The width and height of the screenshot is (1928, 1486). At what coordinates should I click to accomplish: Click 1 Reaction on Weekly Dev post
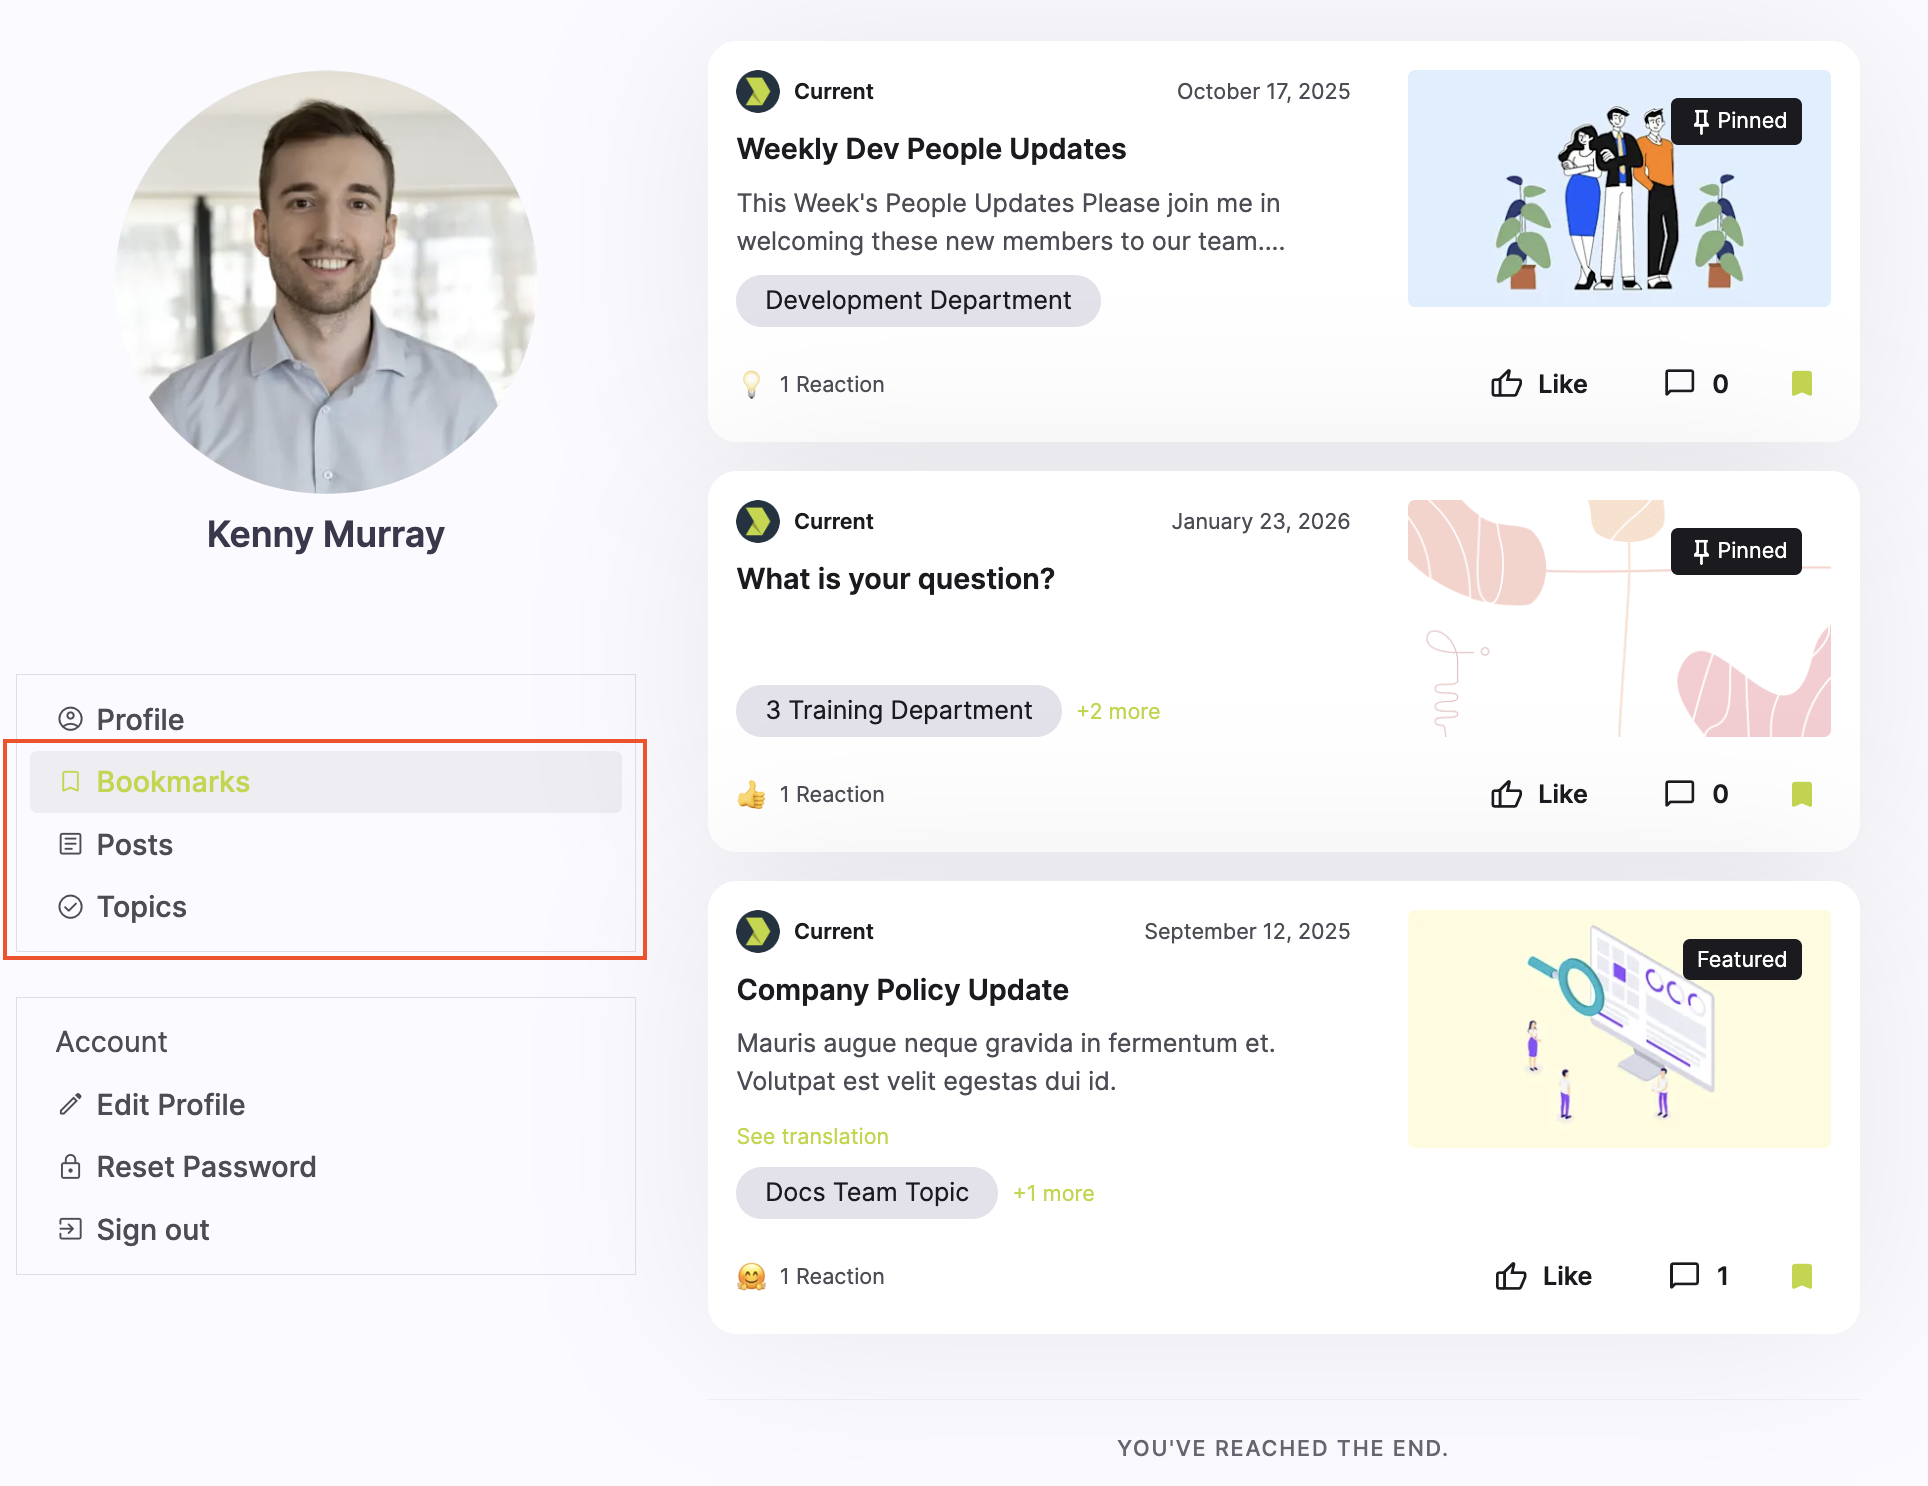click(832, 385)
